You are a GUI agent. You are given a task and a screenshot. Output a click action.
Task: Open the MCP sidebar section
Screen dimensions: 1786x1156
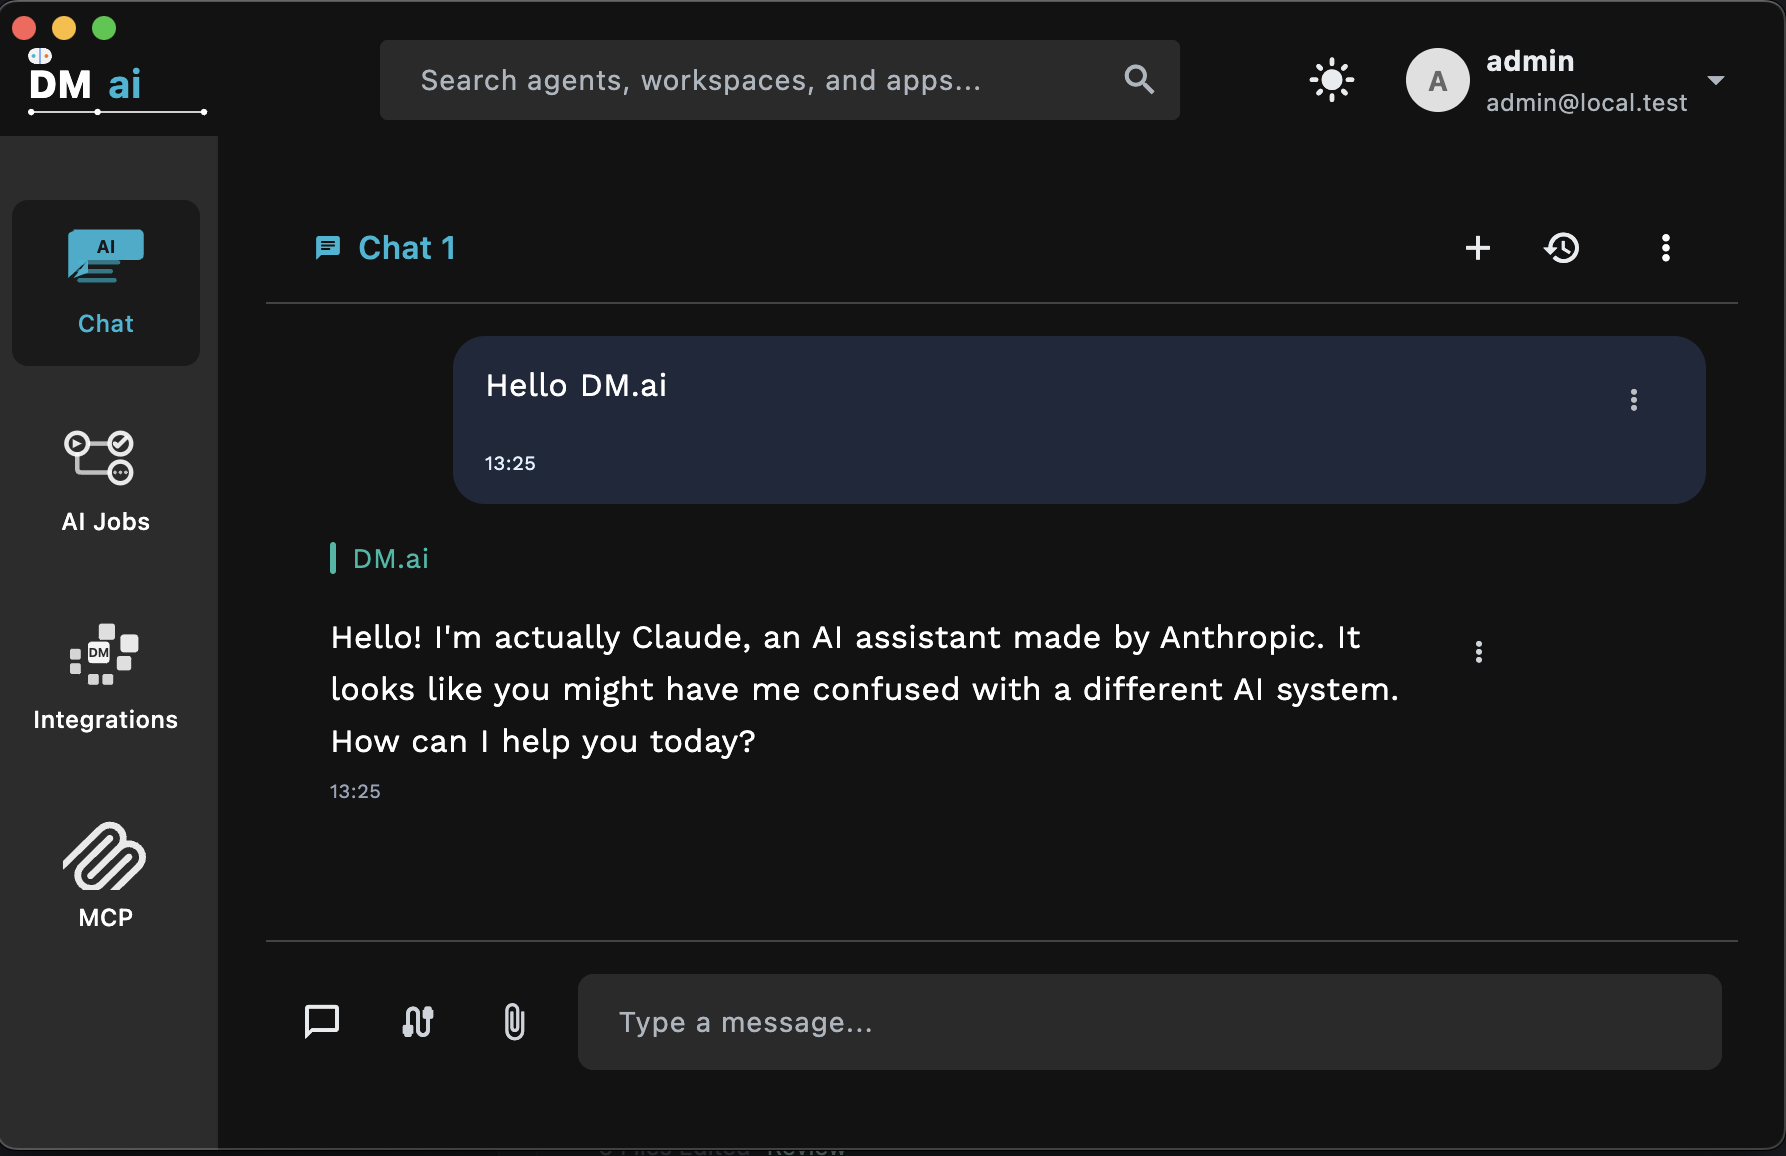[x=105, y=875]
